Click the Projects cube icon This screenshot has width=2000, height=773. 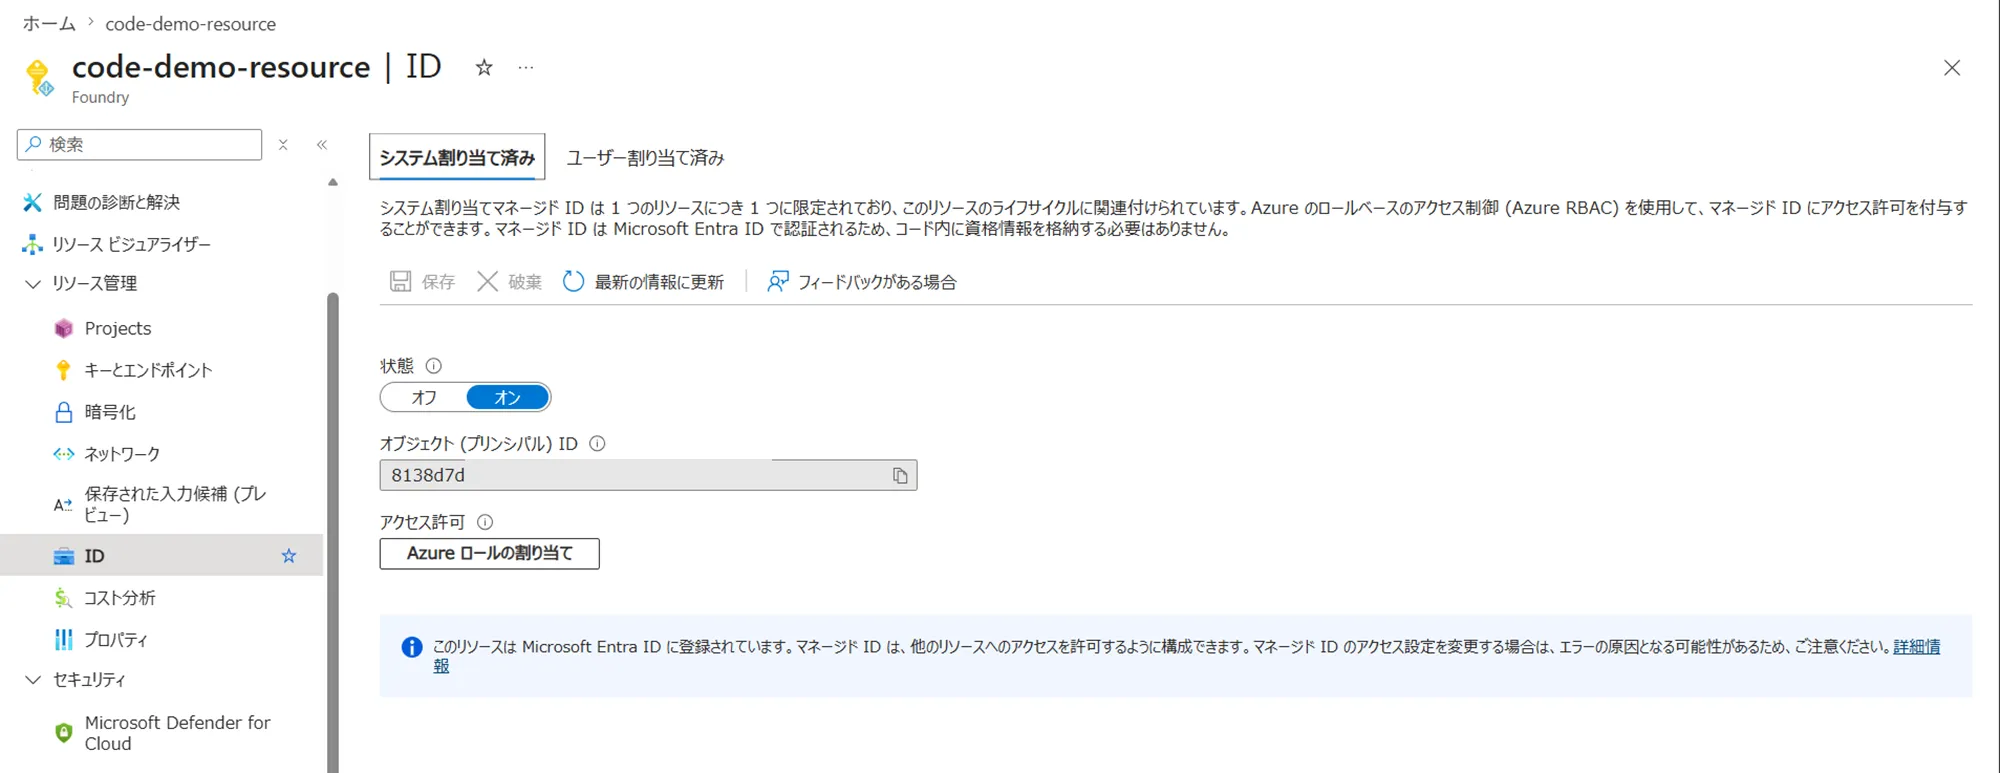click(64, 328)
